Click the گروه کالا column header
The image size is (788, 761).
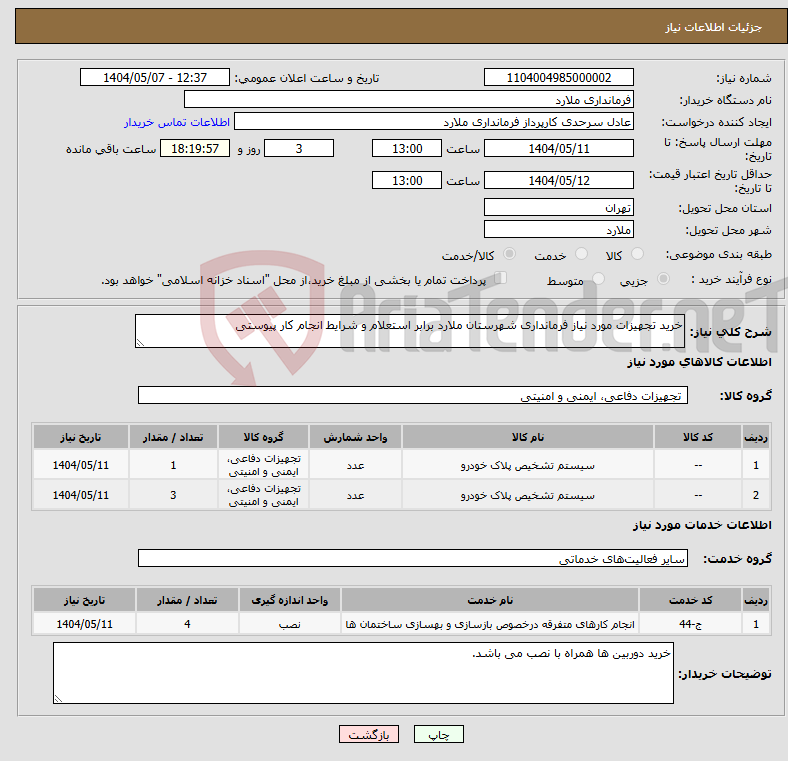263,437
